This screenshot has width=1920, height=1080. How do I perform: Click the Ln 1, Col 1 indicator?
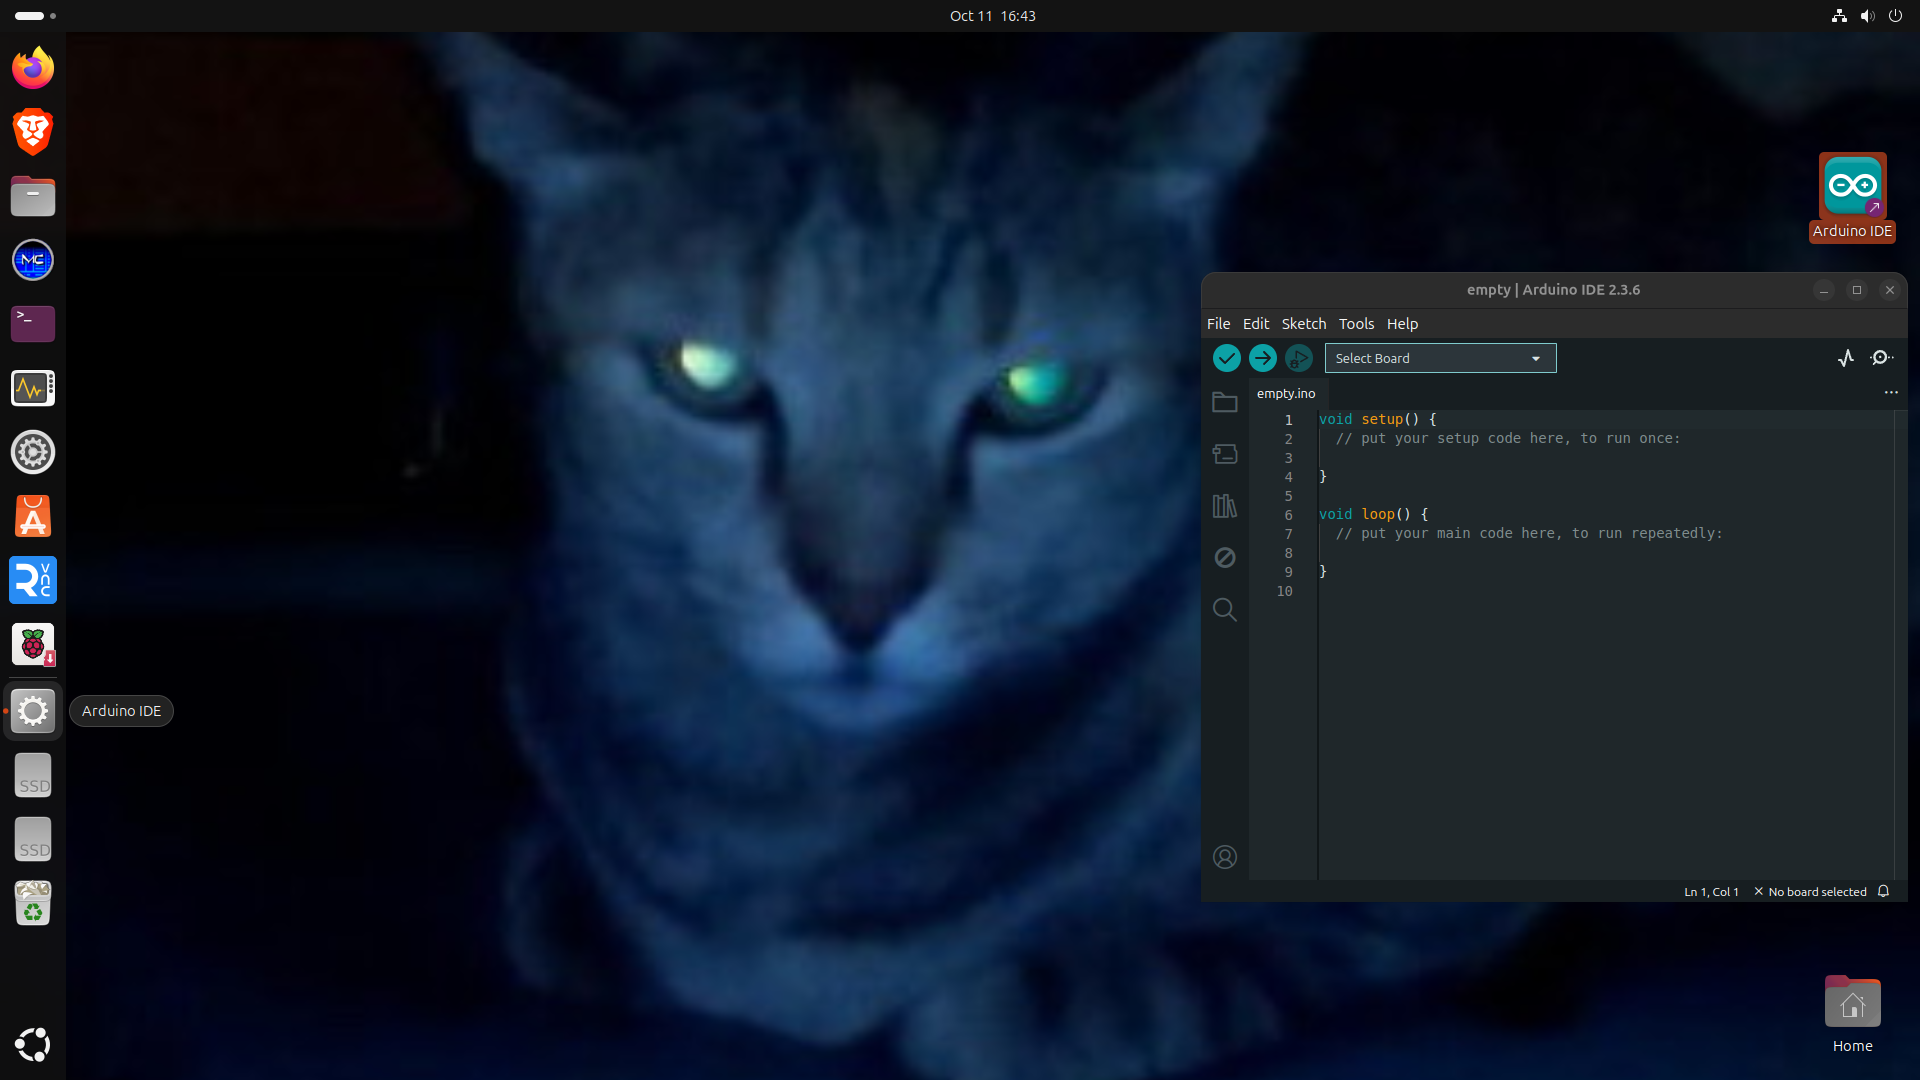click(x=1710, y=892)
